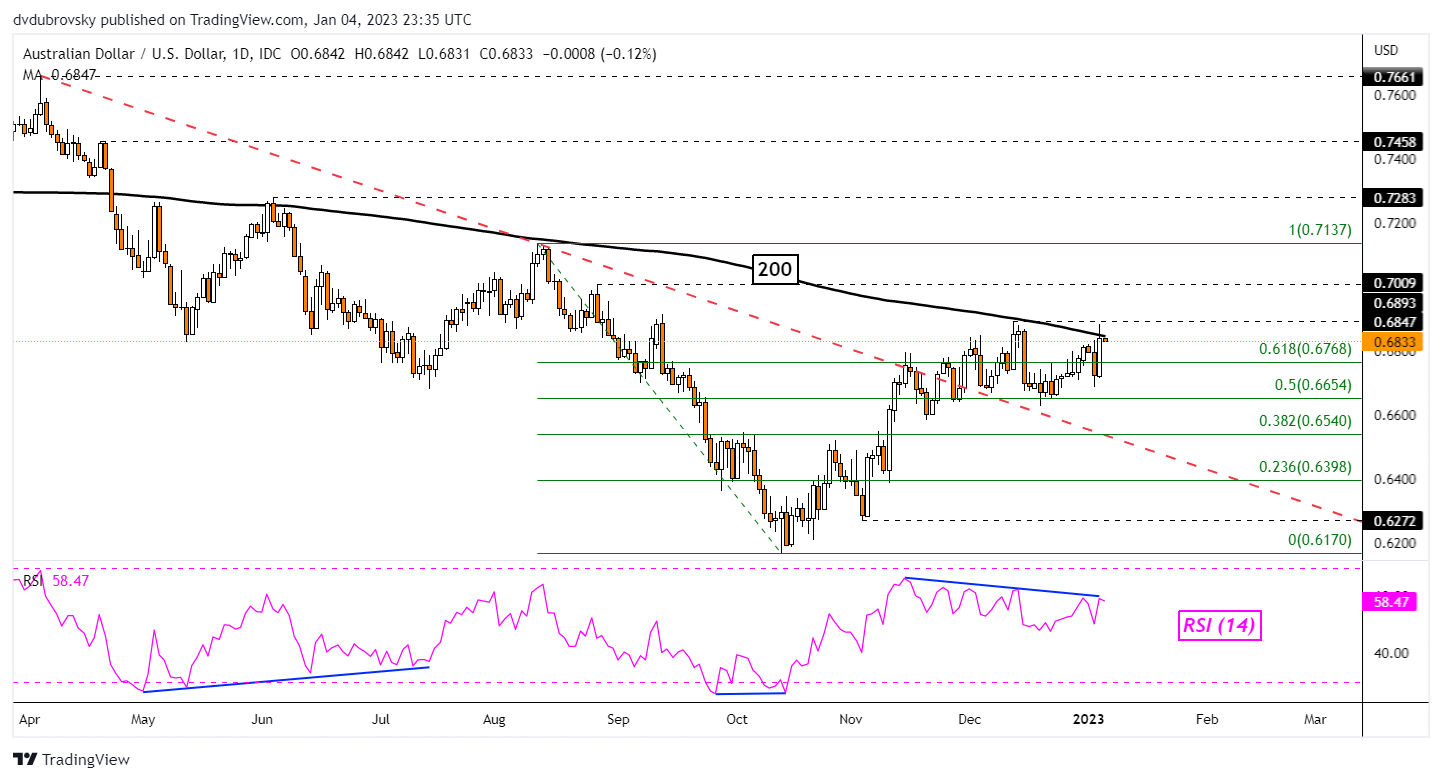Click the 2023 label on time axis
Image resolution: width=1442 pixels, height=781 pixels.
(x=1088, y=719)
